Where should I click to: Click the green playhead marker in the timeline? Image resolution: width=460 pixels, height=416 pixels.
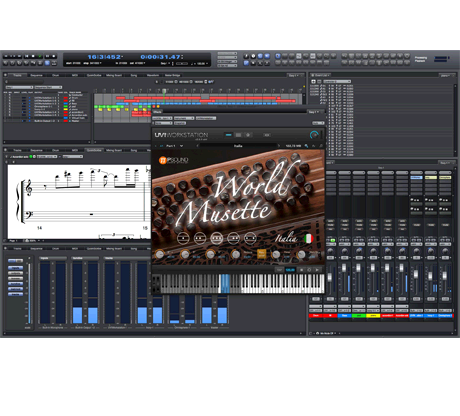pyautogui.click(x=164, y=91)
